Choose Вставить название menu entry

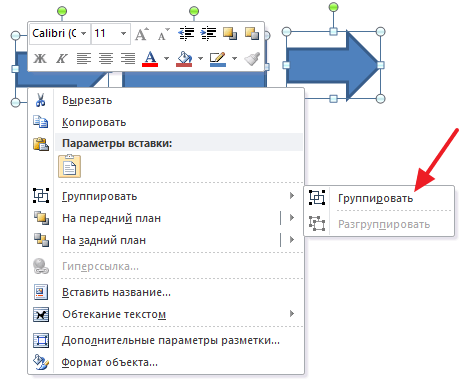point(166,292)
